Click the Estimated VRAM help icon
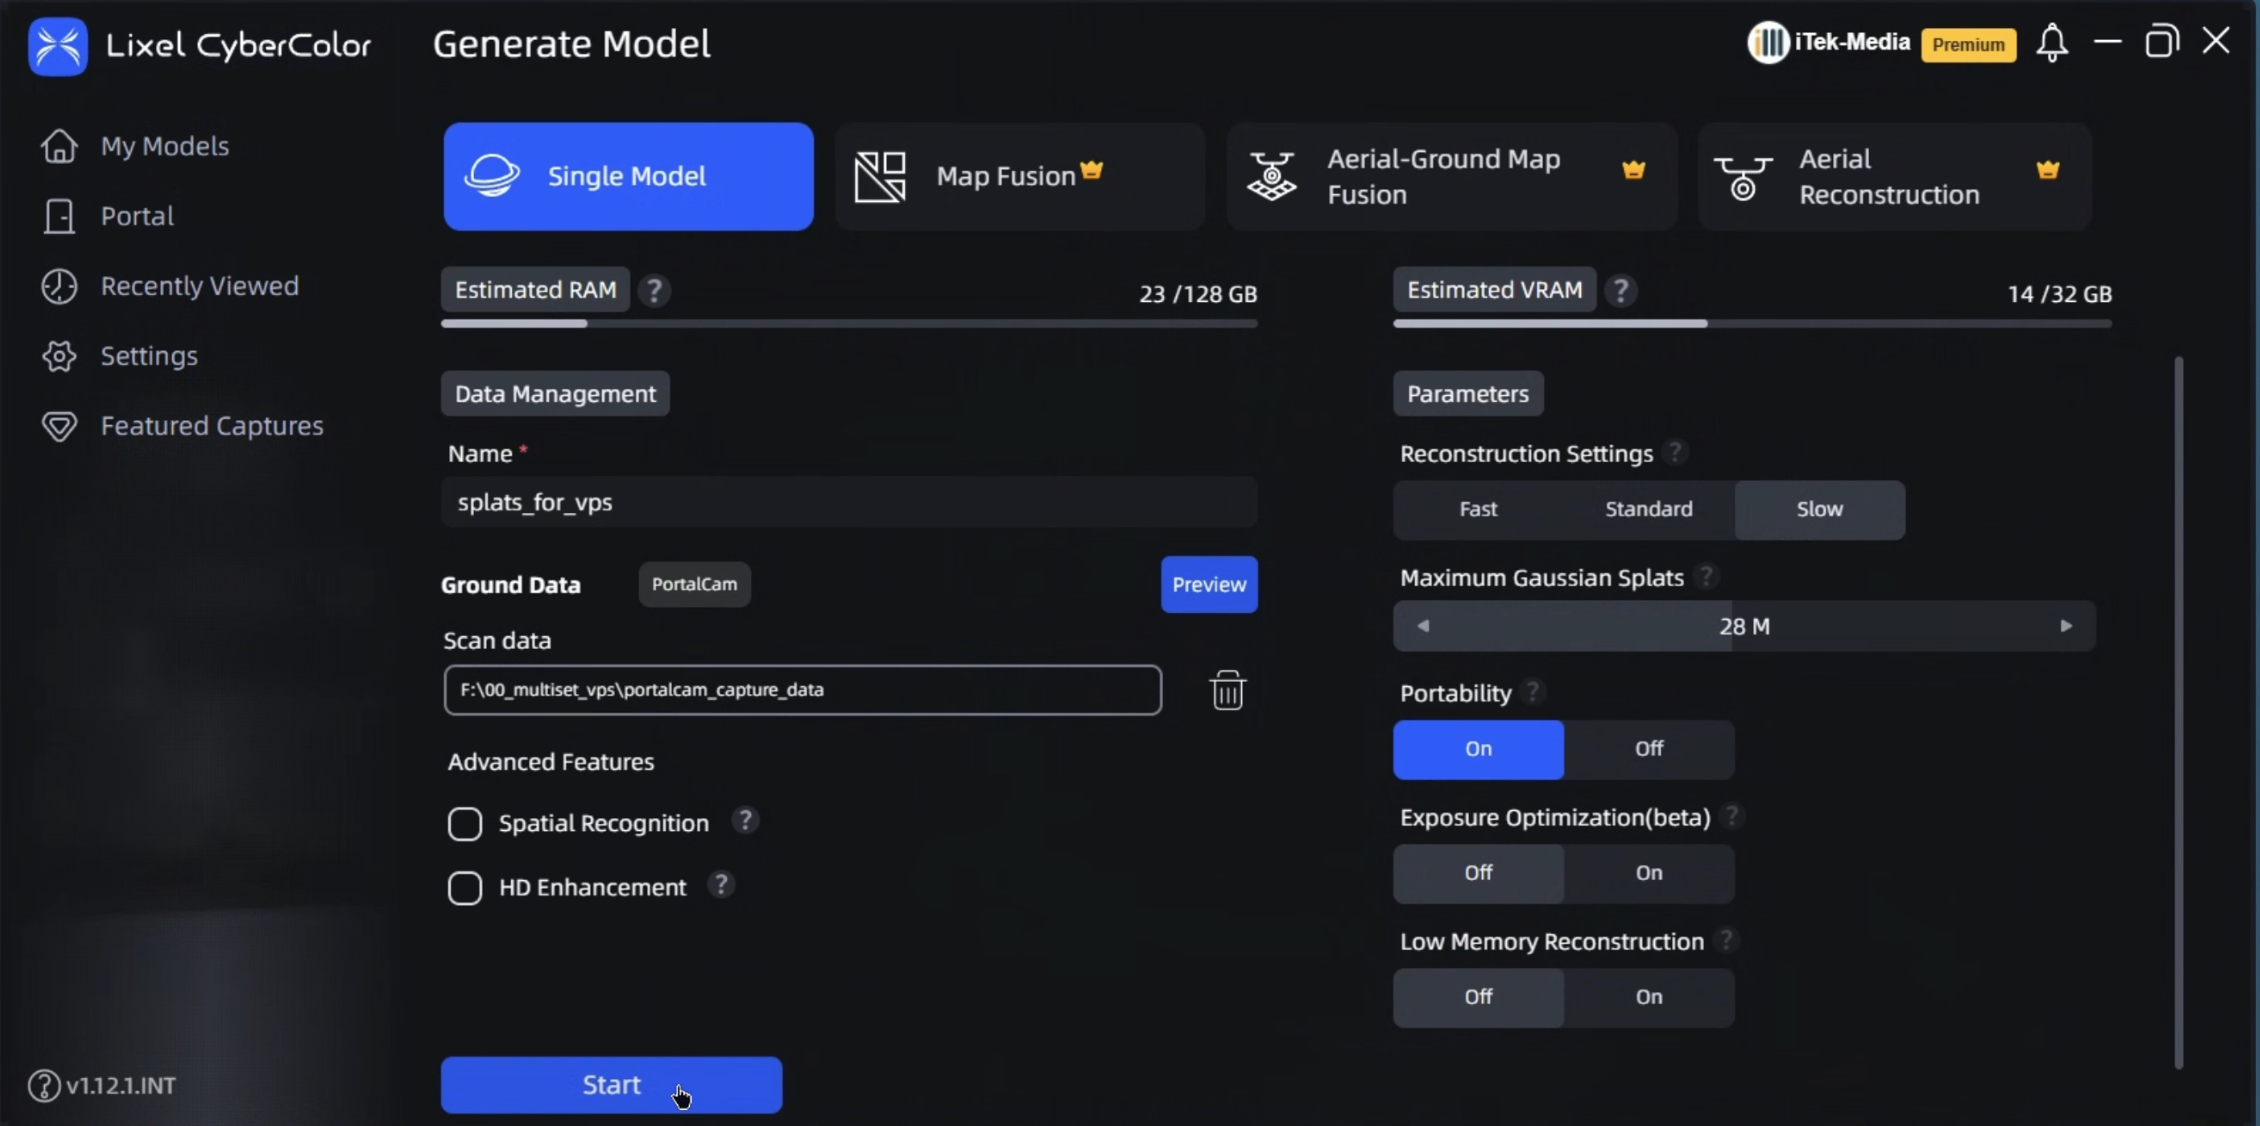Screen dimensions: 2260x1126 click(1620, 291)
